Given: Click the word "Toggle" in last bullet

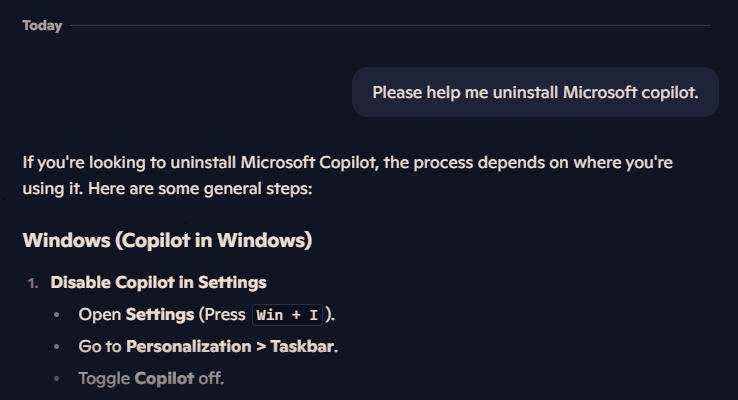Looking at the screenshot, I should pos(104,378).
